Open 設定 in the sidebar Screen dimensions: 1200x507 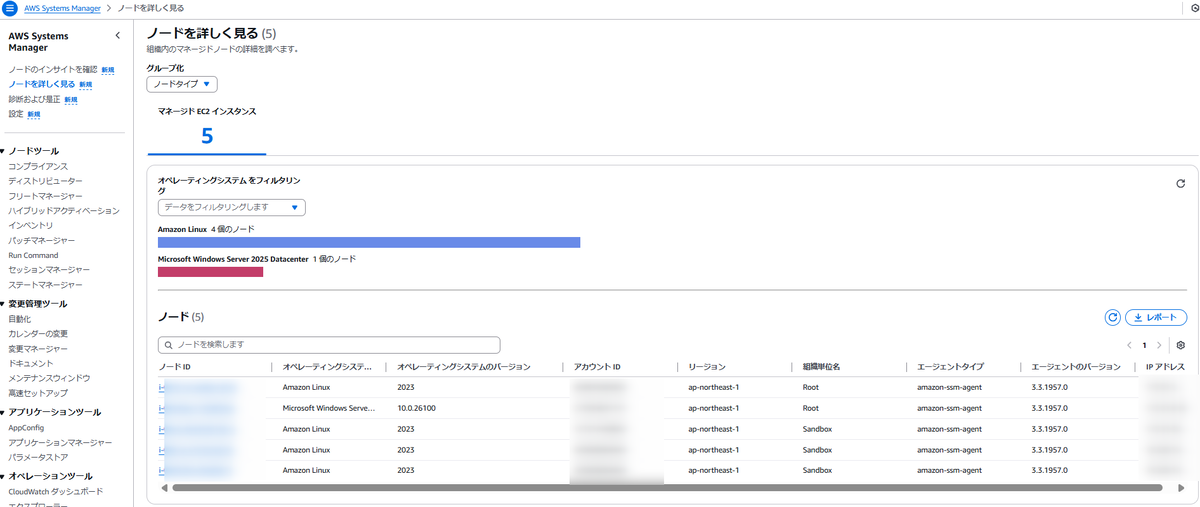pos(16,114)
